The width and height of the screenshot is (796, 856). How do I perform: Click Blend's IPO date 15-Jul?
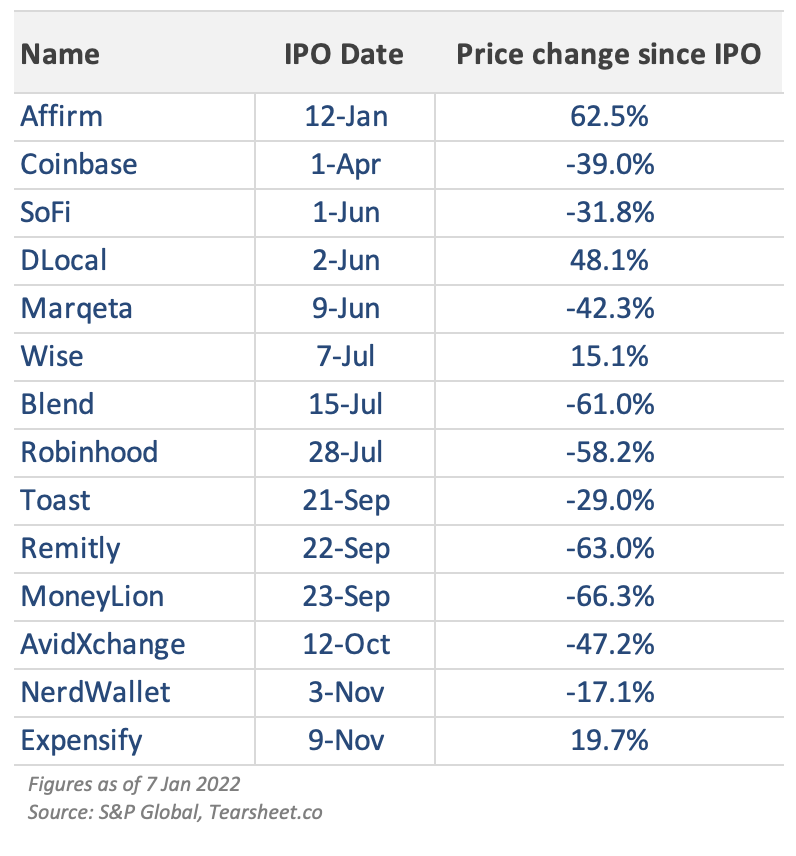345,404
